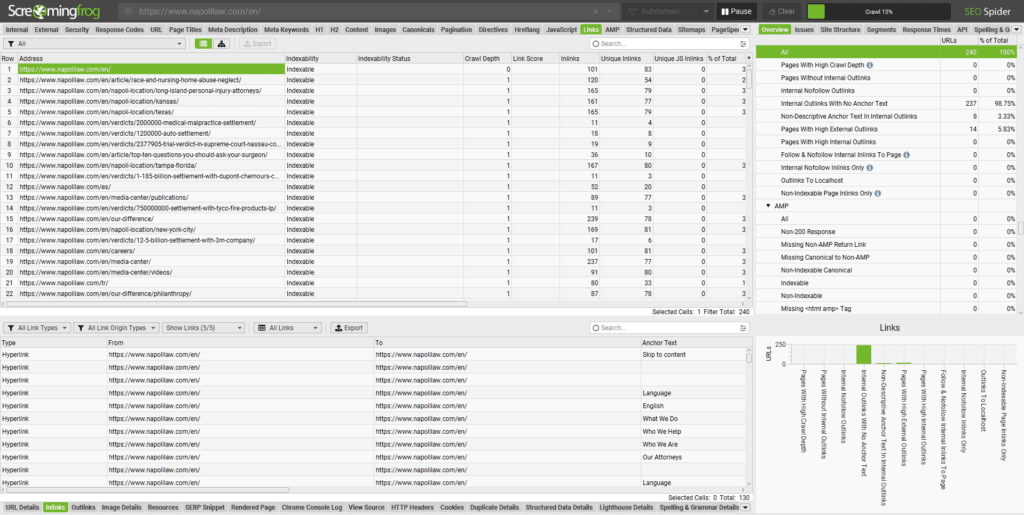Click Anchor Text column header in lower table

click(693, 342)
